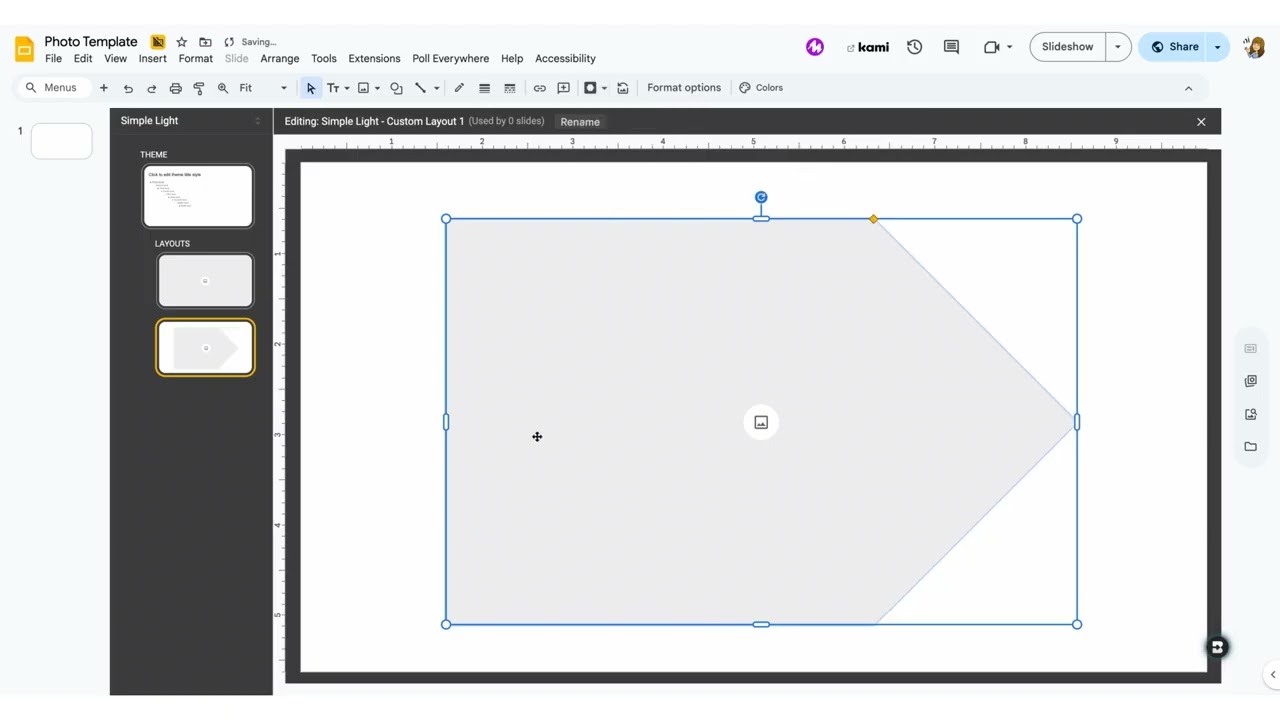
Task: Select the paint format tool
Action: coord(199,88)
